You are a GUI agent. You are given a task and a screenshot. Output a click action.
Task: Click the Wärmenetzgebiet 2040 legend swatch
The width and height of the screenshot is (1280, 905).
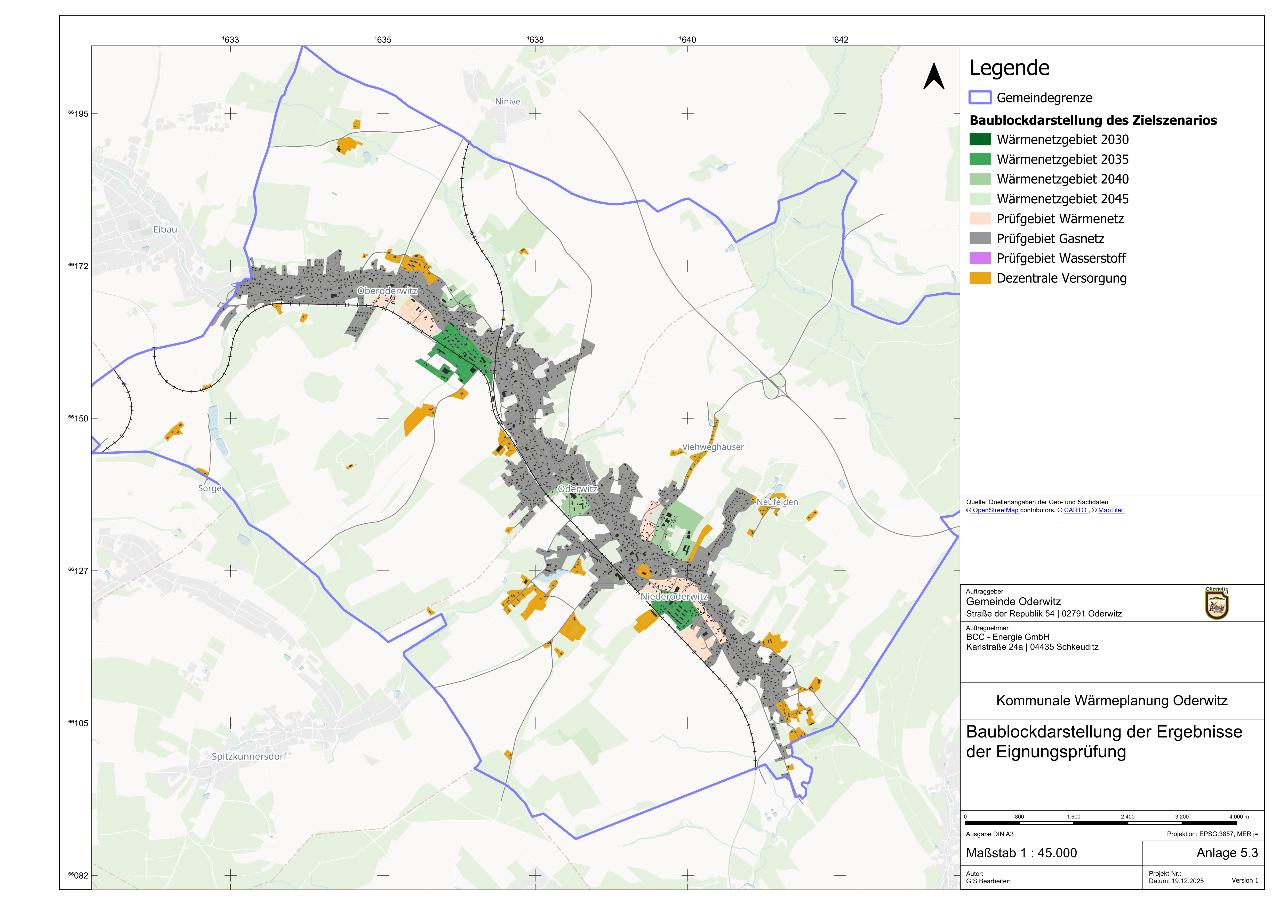pyautogui.click(x=980, y=179)
